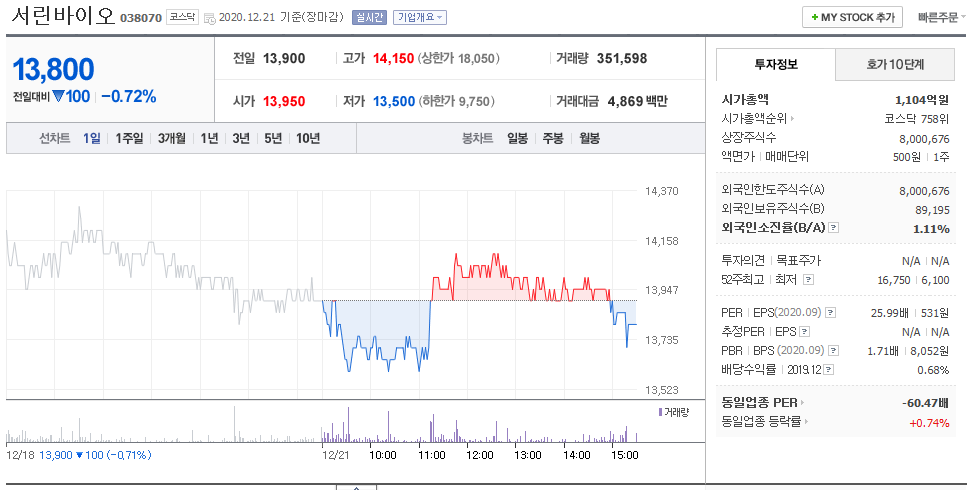Open the 동일업종 등락률 link

pyautogui.click(x=762, y=422)
